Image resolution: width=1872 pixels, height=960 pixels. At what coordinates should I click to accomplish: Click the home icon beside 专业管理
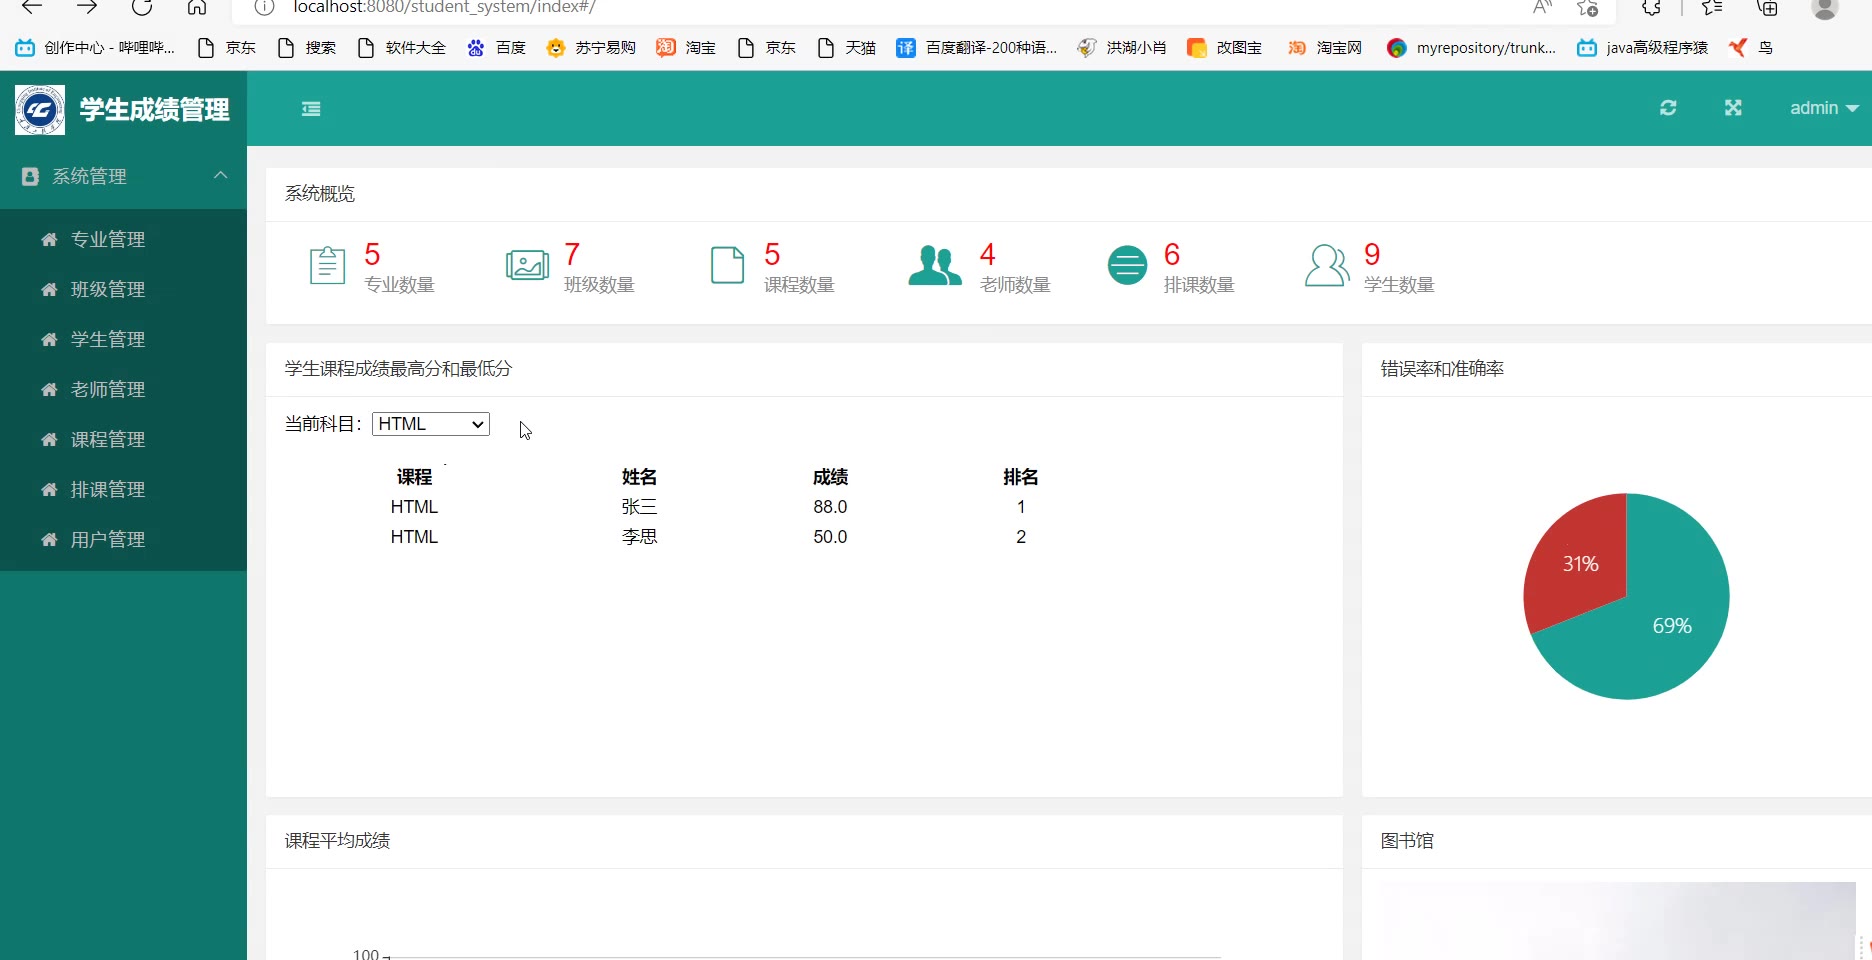[x=49, y=239]
